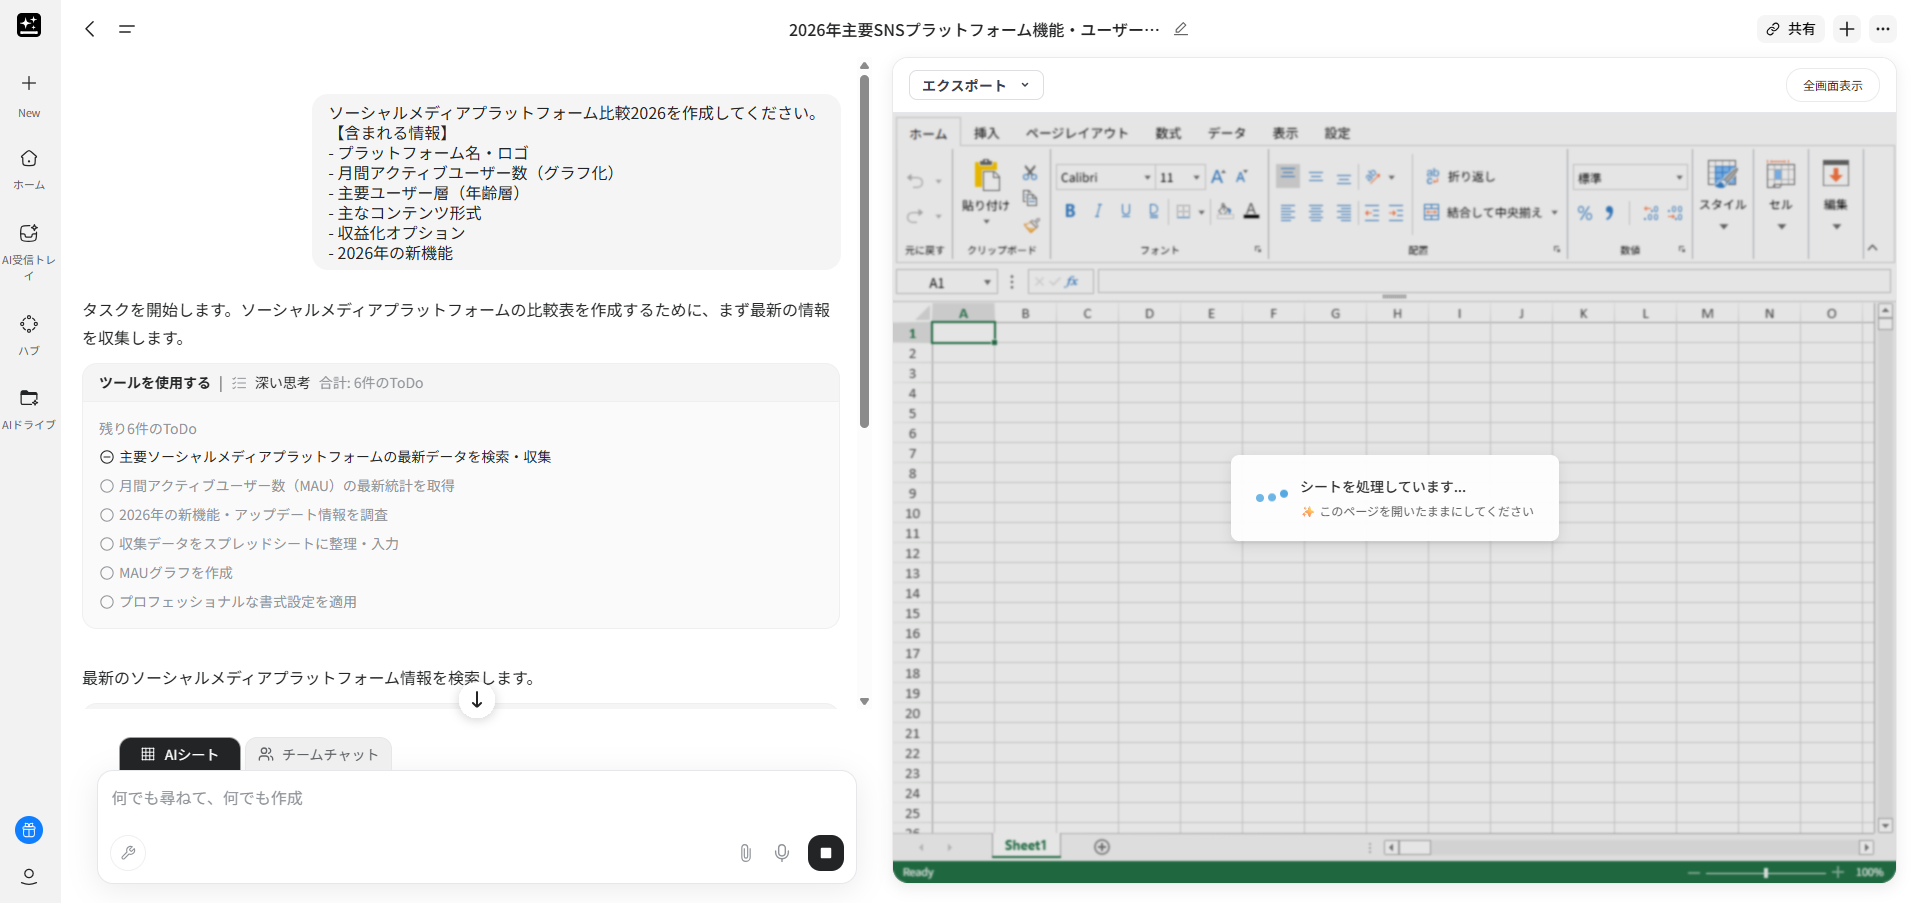Click the scissors (cut) icon
This screenshot has width=1911, height=903.
point(1029,171)
